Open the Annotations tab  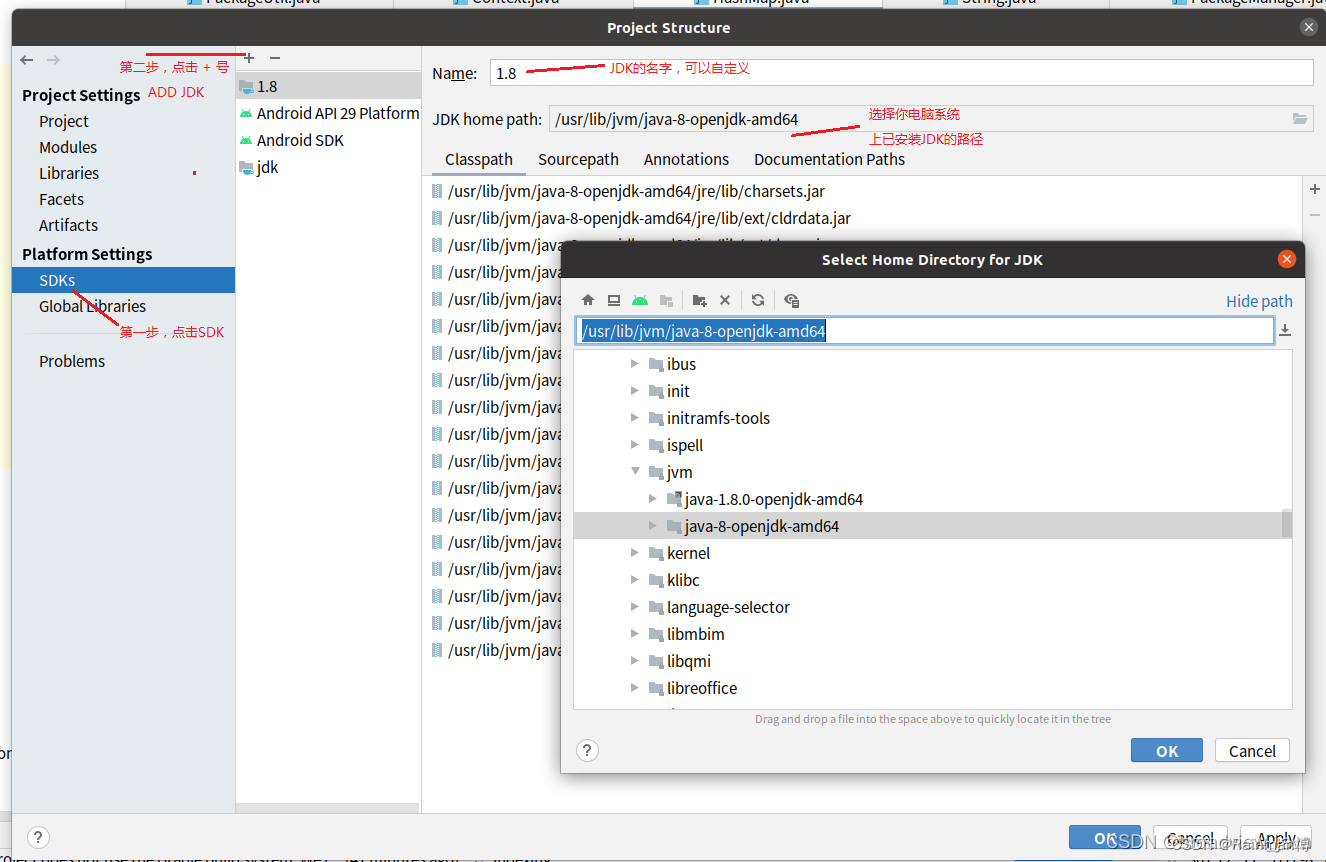686,159
